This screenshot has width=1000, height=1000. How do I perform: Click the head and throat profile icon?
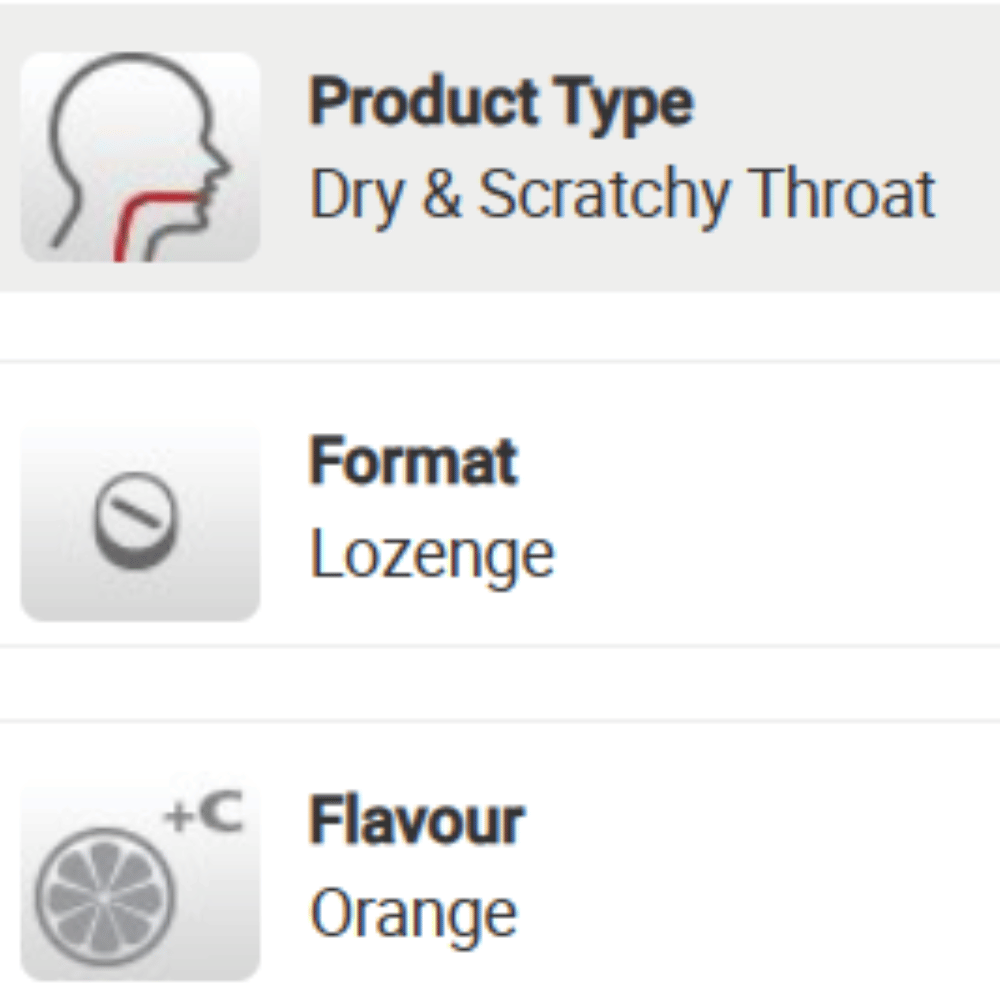tap(140, 157)
